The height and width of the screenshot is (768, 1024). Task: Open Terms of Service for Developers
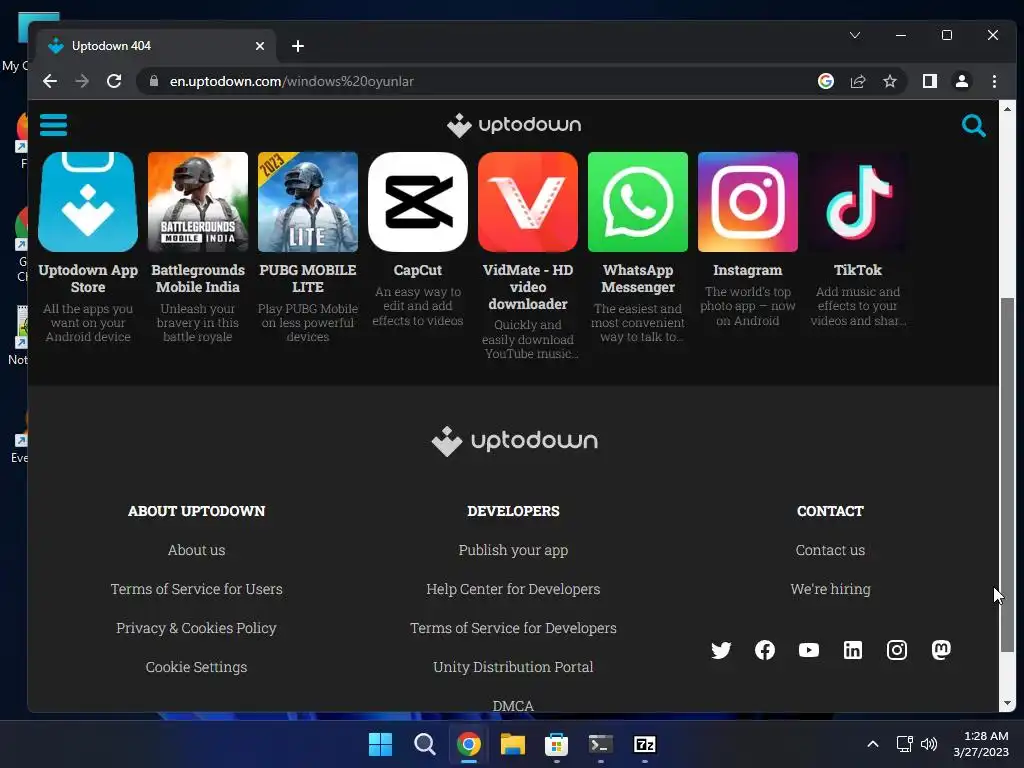513,628
